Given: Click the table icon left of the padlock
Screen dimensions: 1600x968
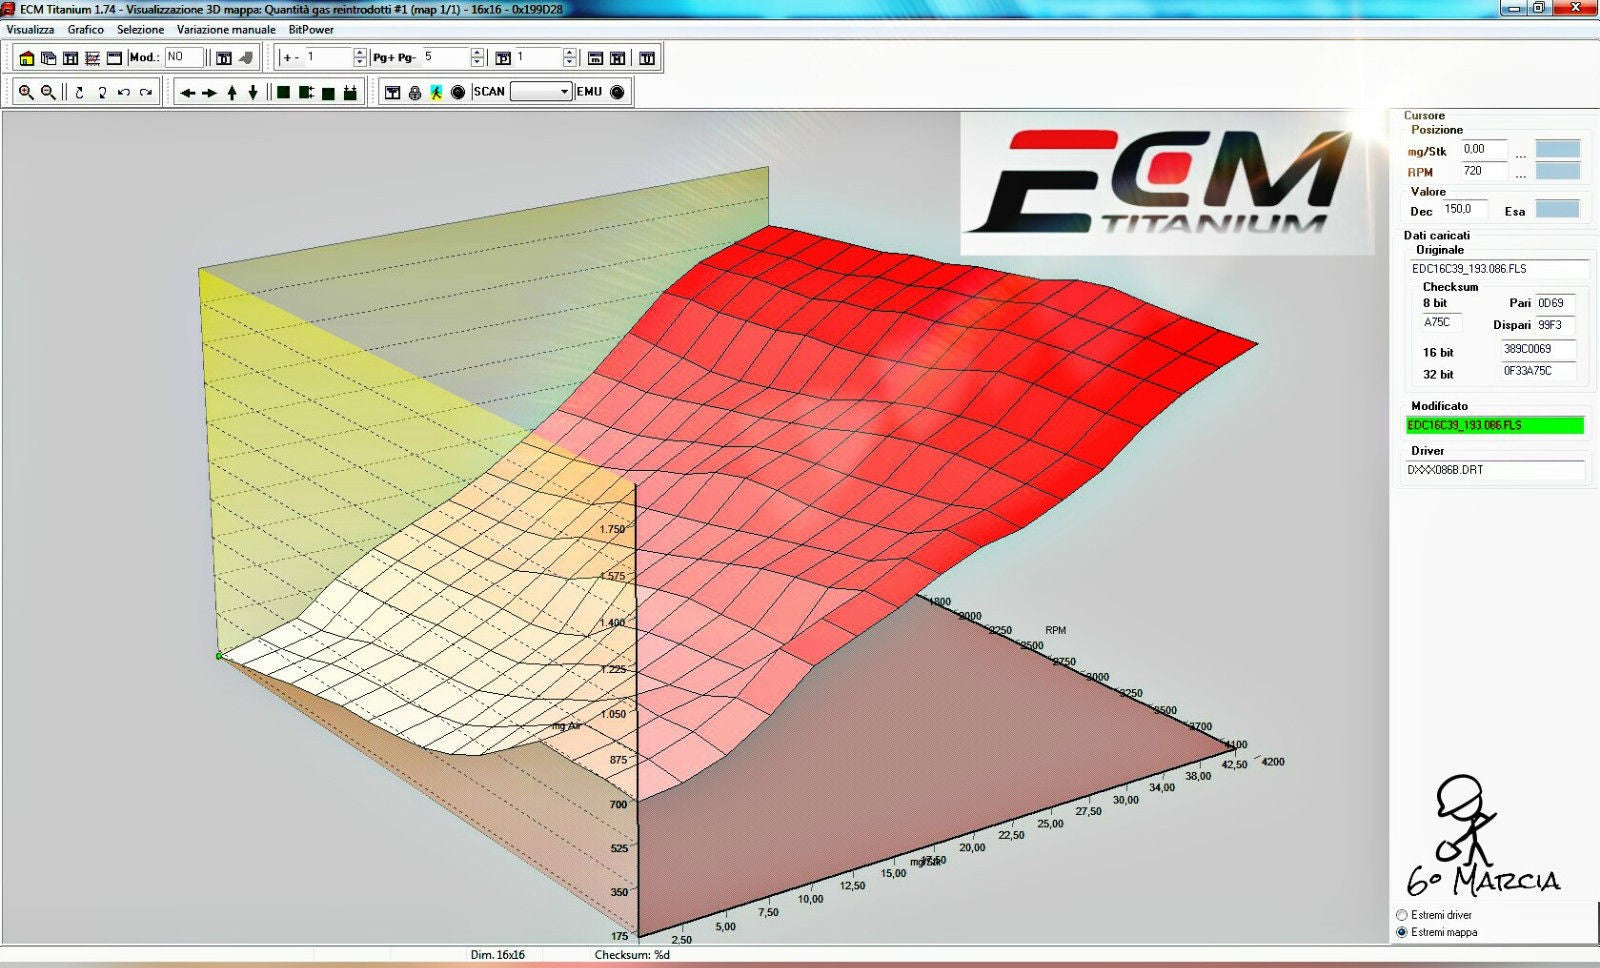Looking at the screenshot, I should point(393,92).
